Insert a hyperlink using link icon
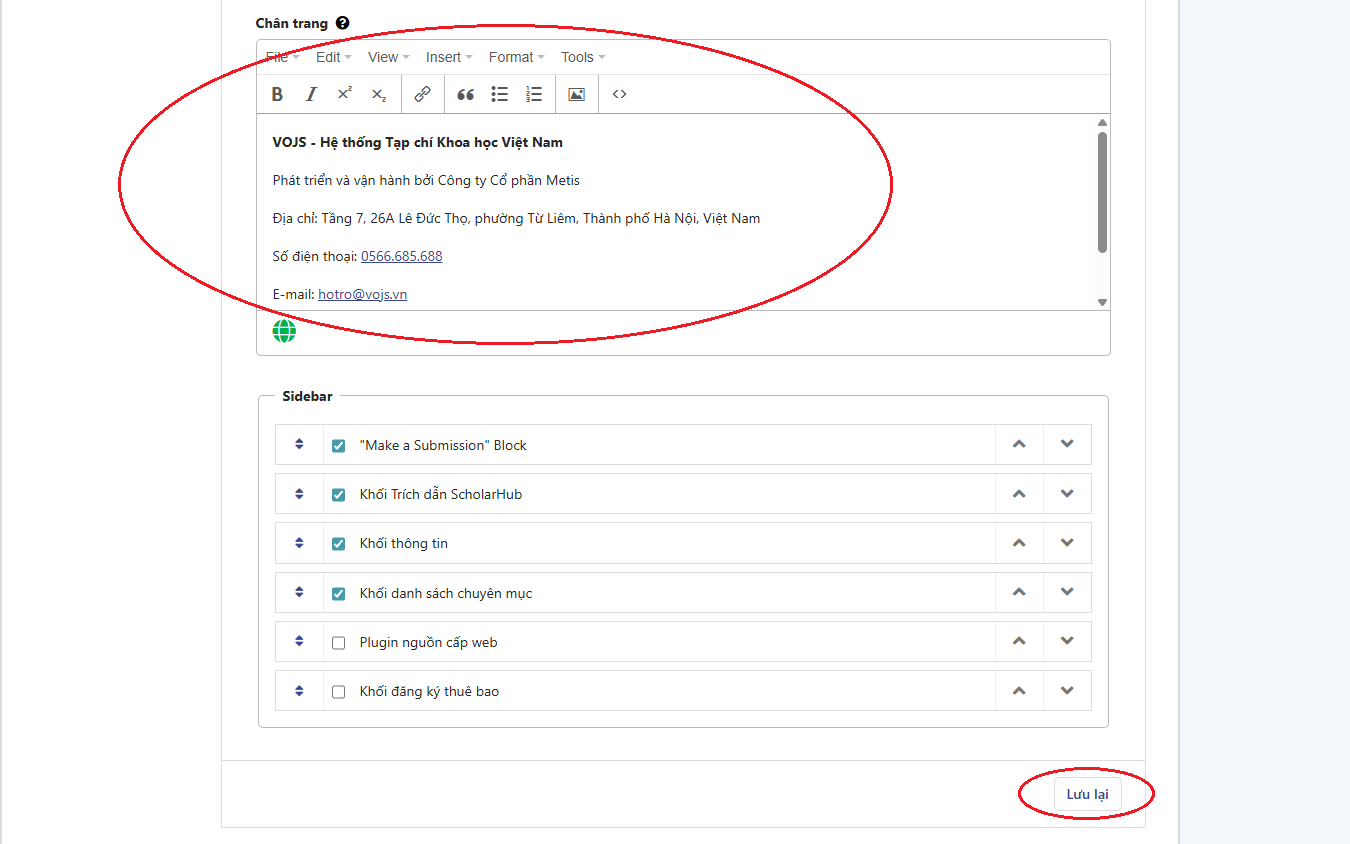Viewport: 1350px width, 844px height. [423, 94]
